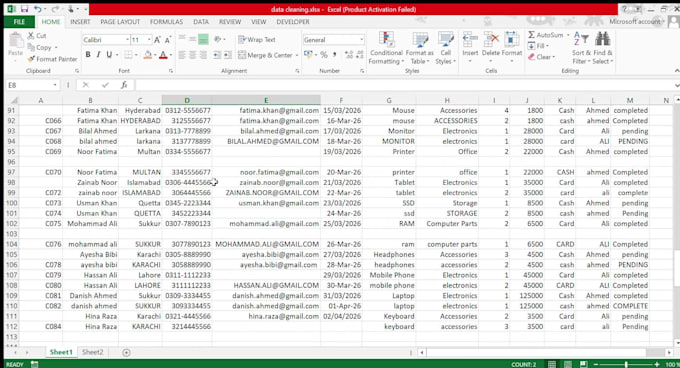Open Sort & Filter menu

click(581, 49)
